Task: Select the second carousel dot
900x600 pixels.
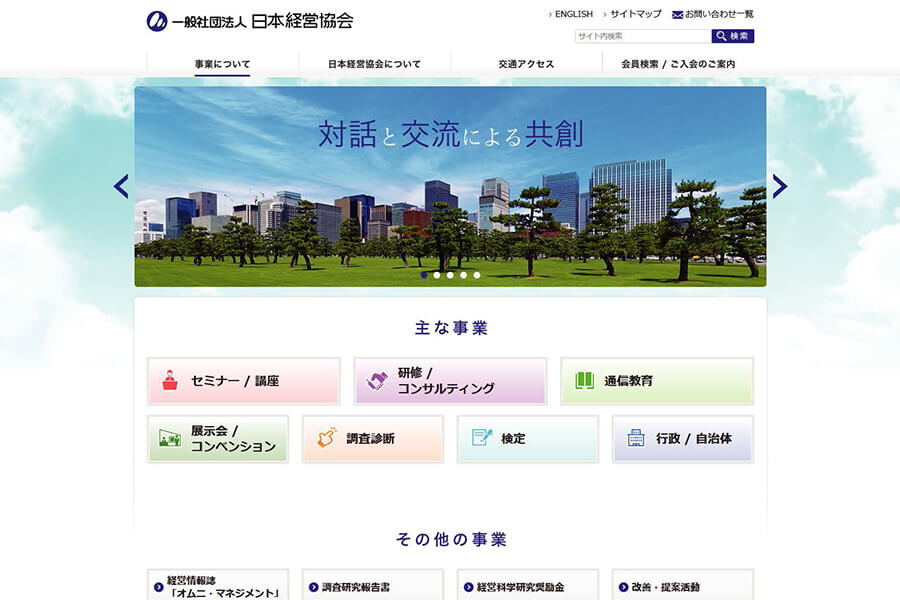Action: tap(437, 275)
